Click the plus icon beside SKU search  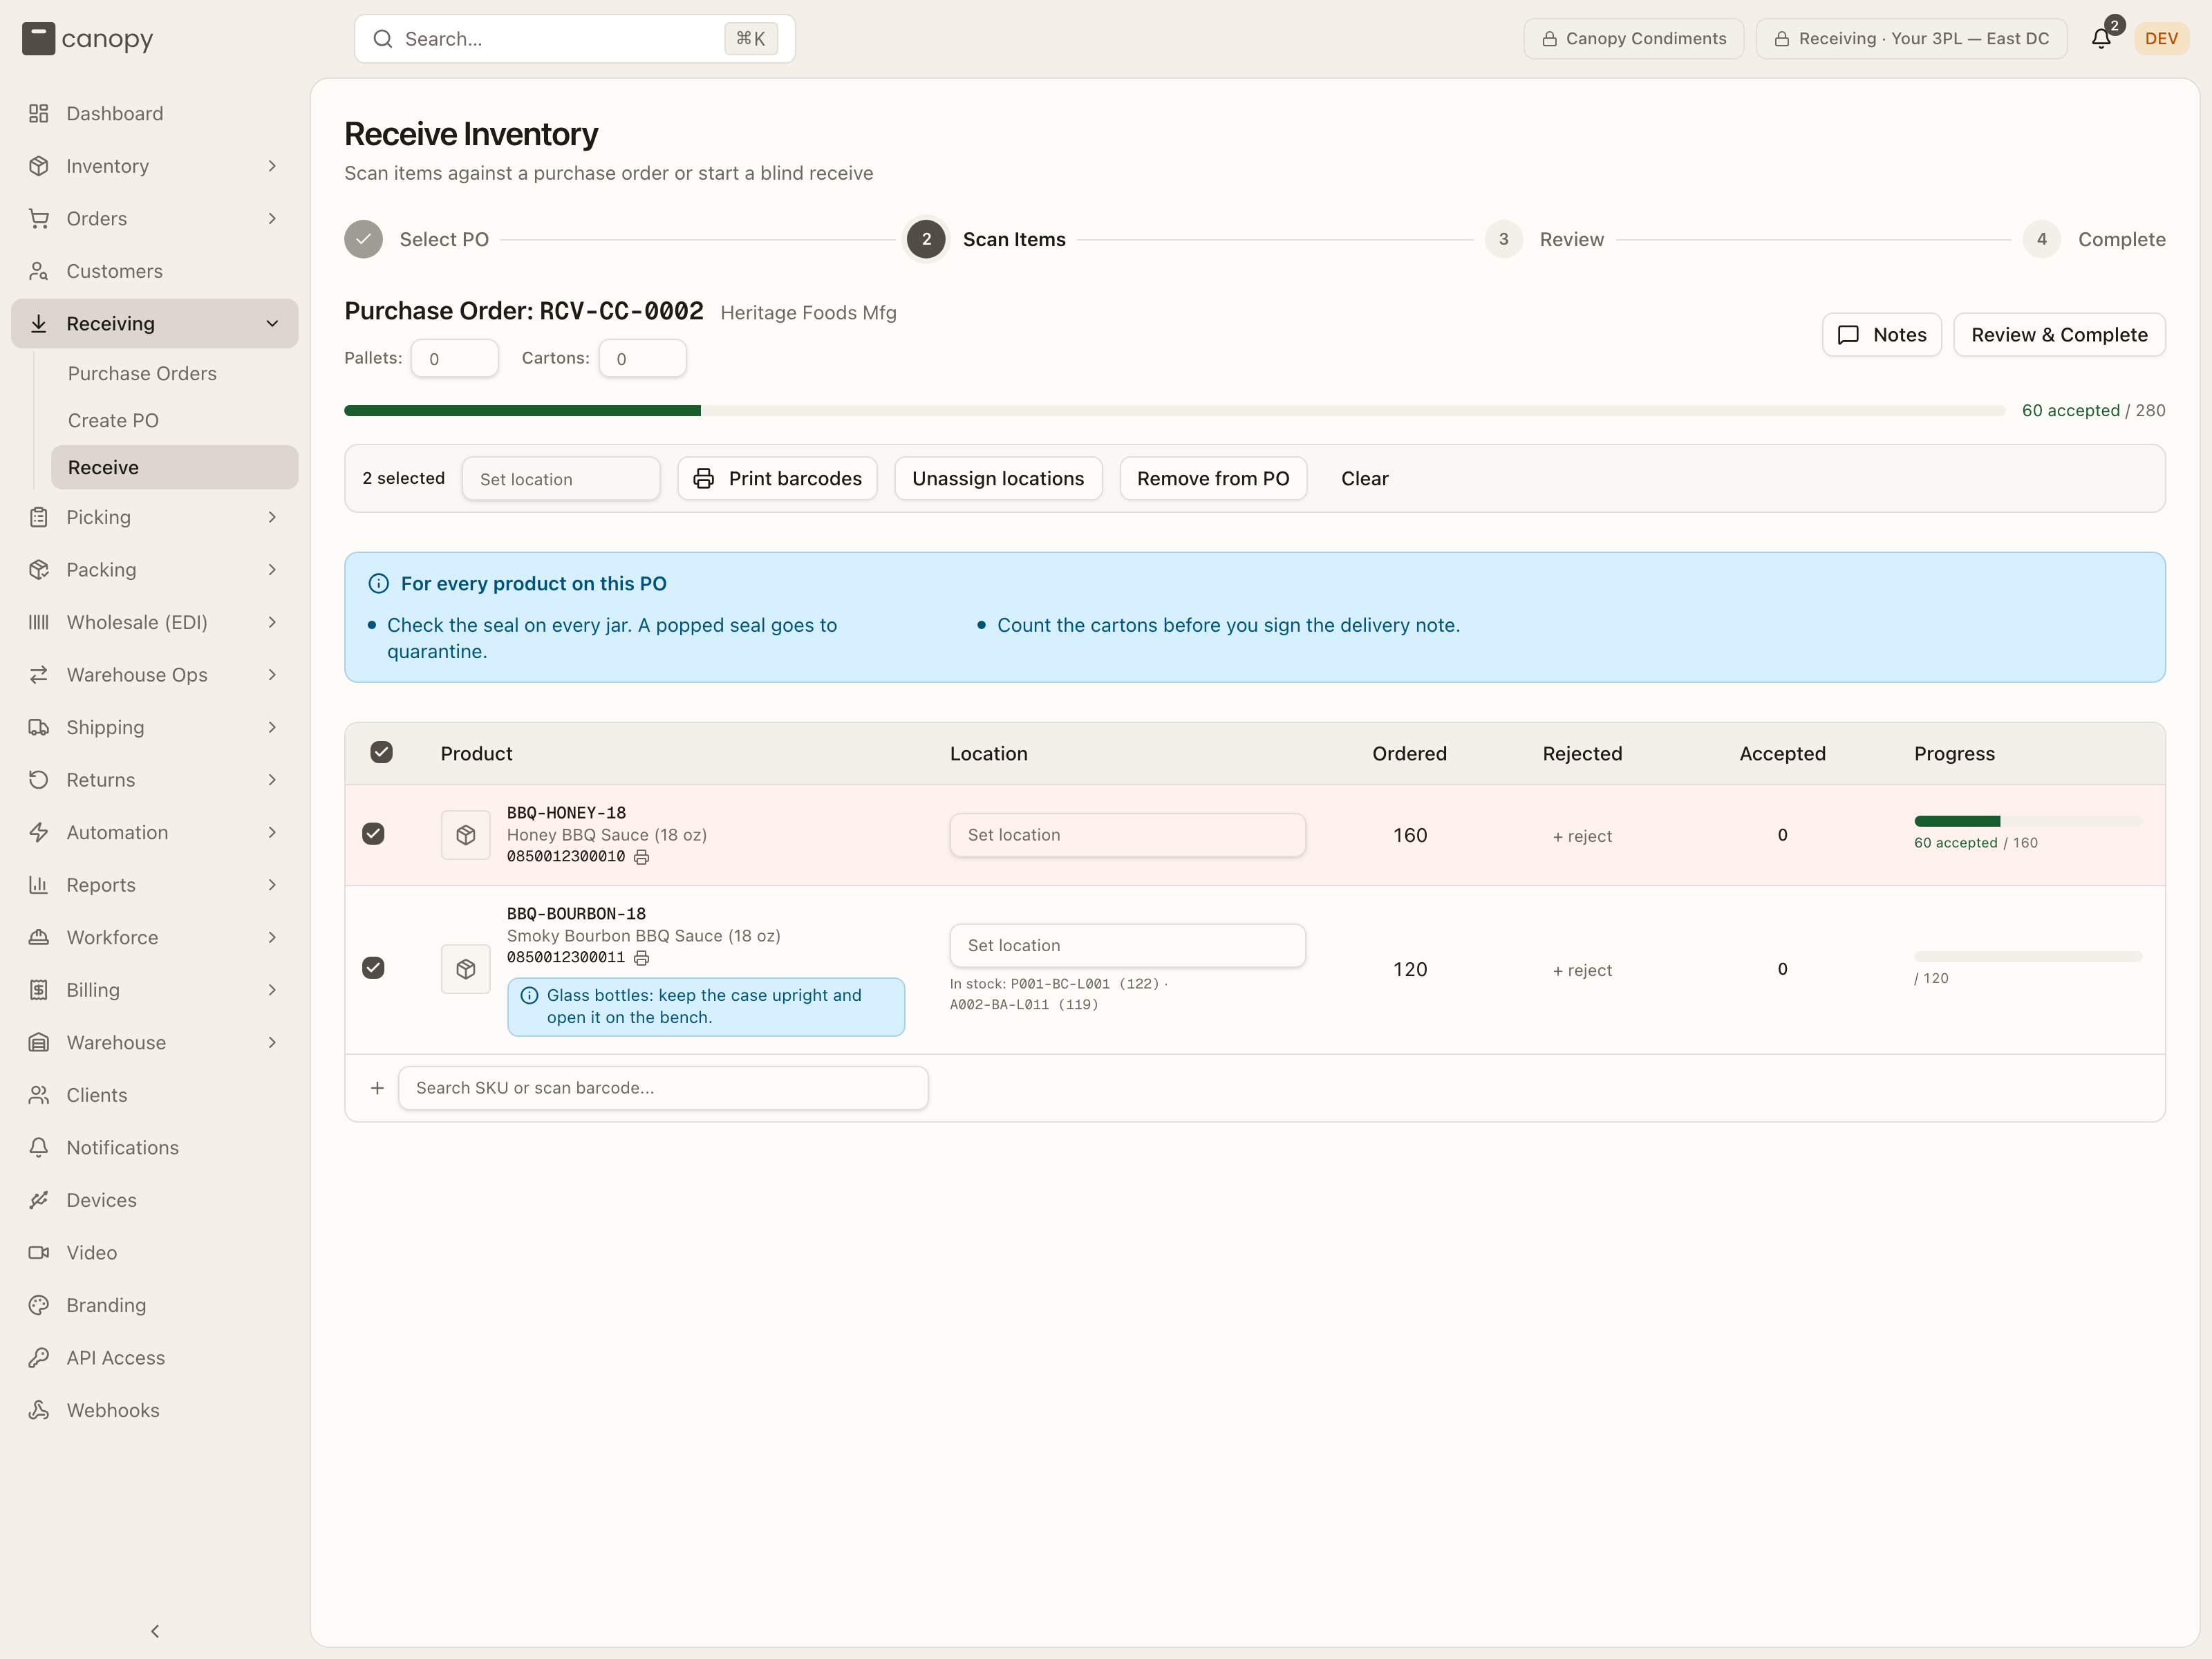tap(377, 1088)
